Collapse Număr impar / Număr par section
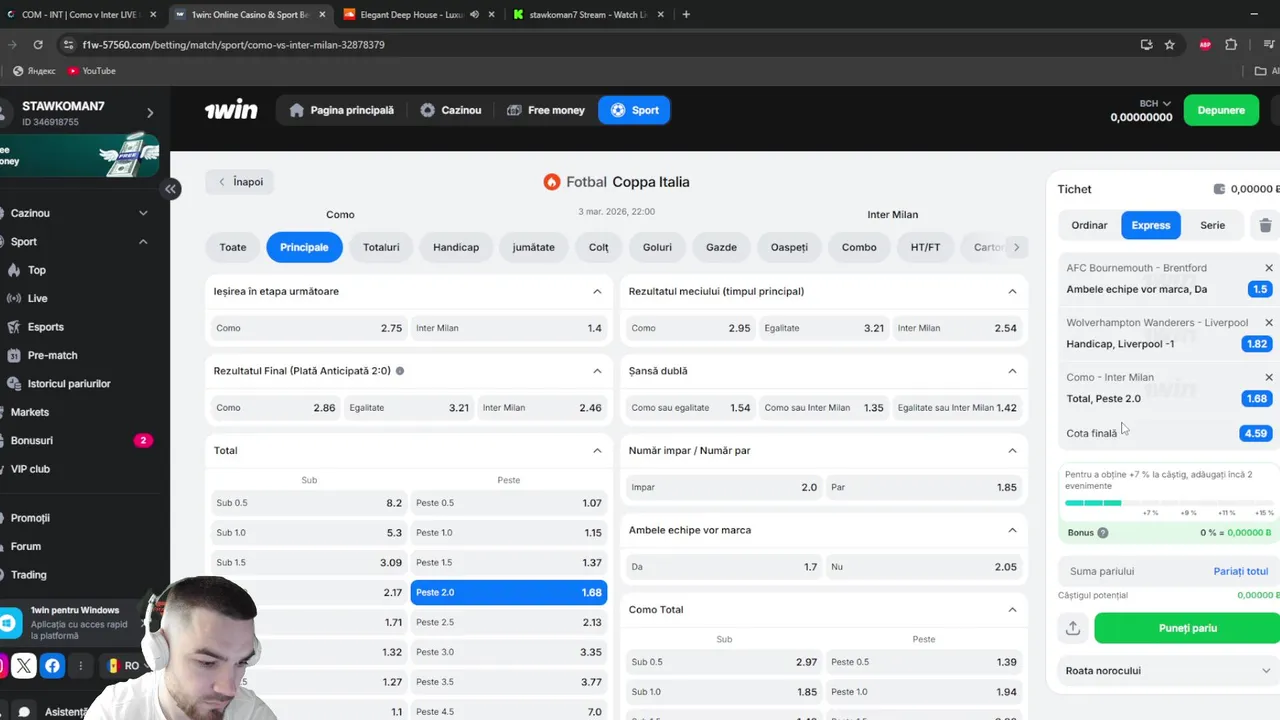Image resolution: width=1280 pixels, height=720 pixels. 1012,451
